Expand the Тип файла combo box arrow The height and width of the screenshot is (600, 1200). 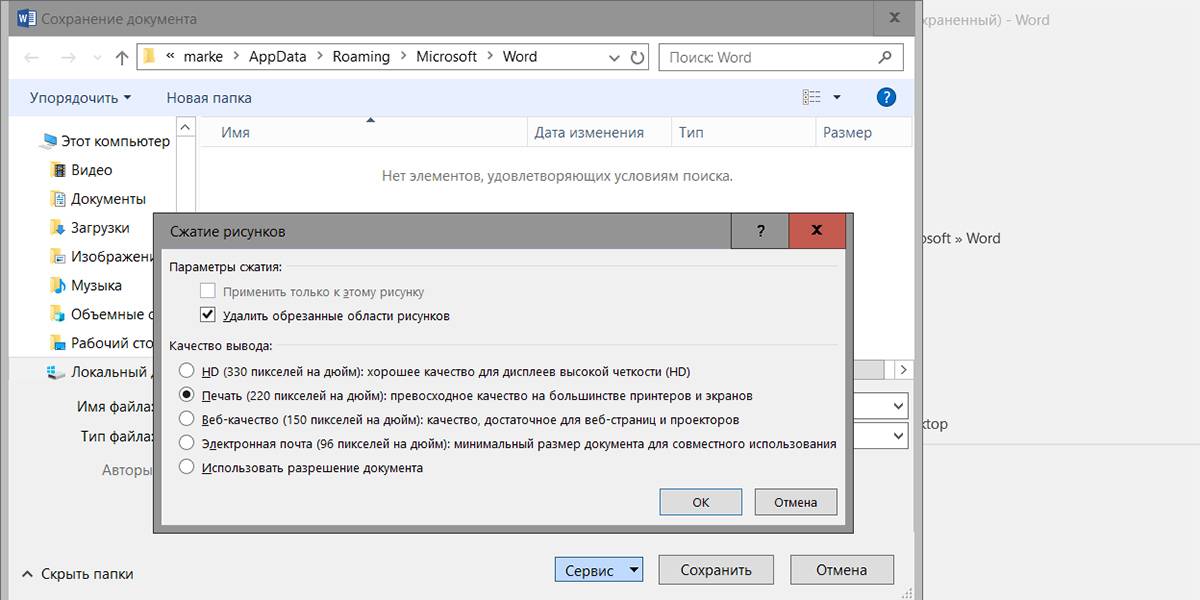click(x=897, y=436)
